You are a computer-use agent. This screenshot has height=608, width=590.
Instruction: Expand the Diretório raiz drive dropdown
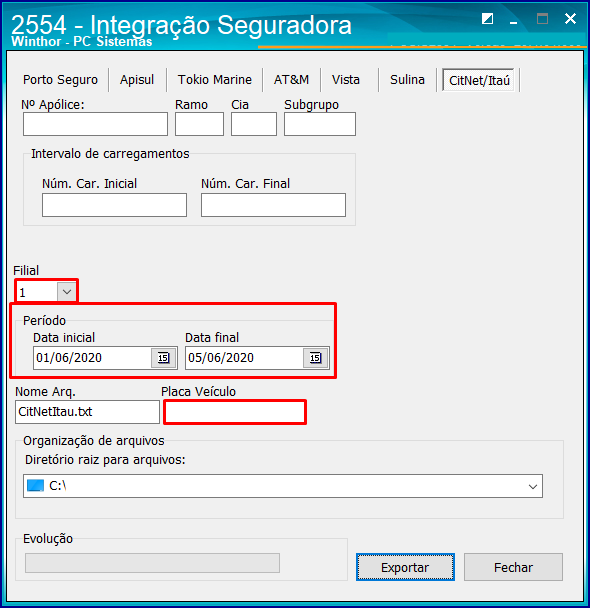[x=533, y=486]
